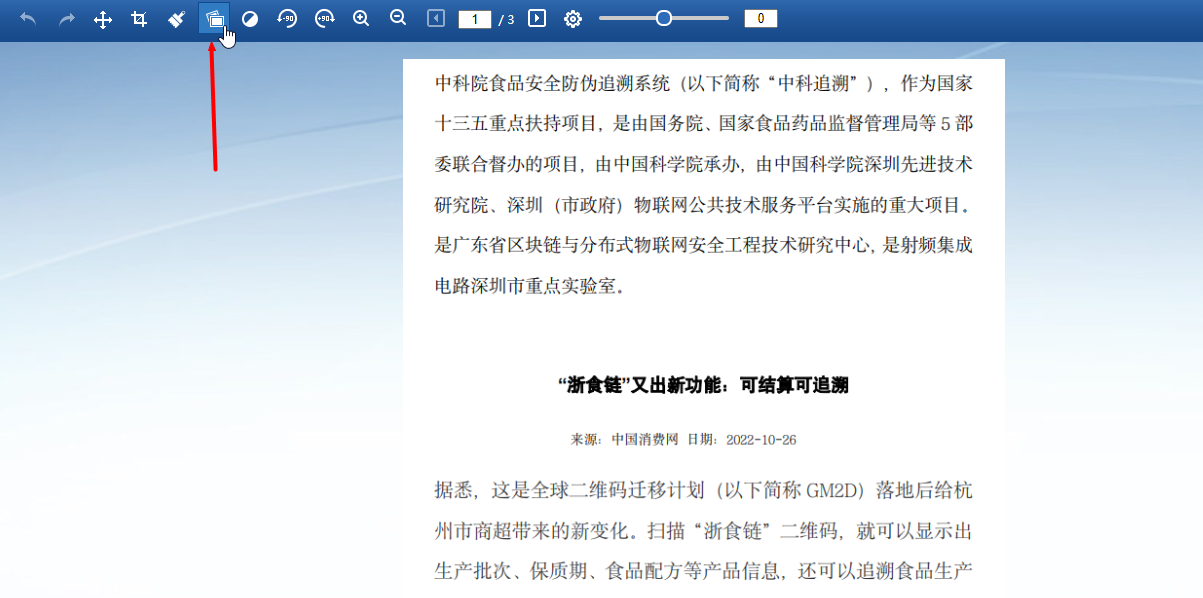The width and height of the screenshot is (1203, 598).
Task: Select the crop tool
Action: pyautogui.click(x=140, y=19)
